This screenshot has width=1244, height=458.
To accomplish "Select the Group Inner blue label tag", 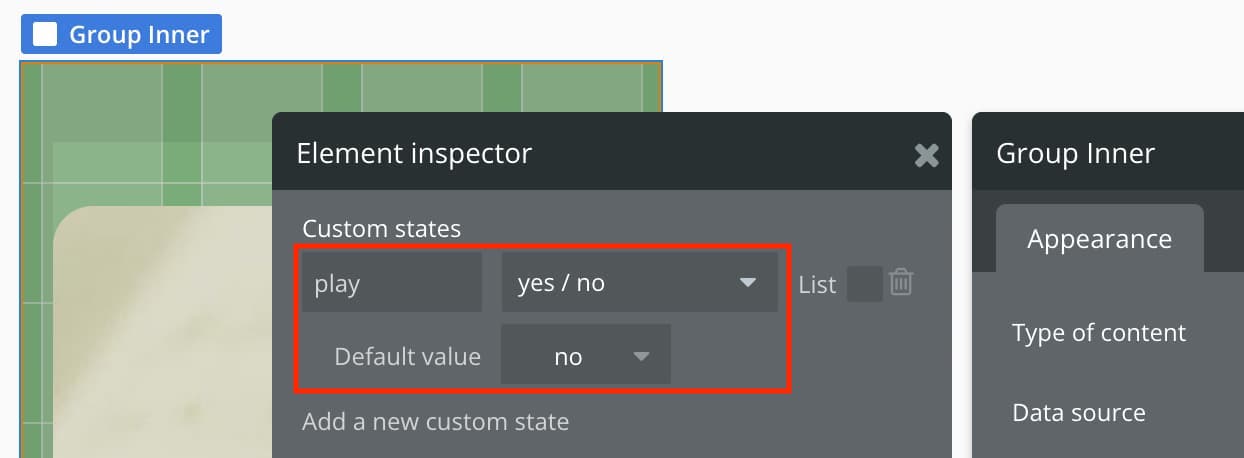I will (x=121, y=34).
